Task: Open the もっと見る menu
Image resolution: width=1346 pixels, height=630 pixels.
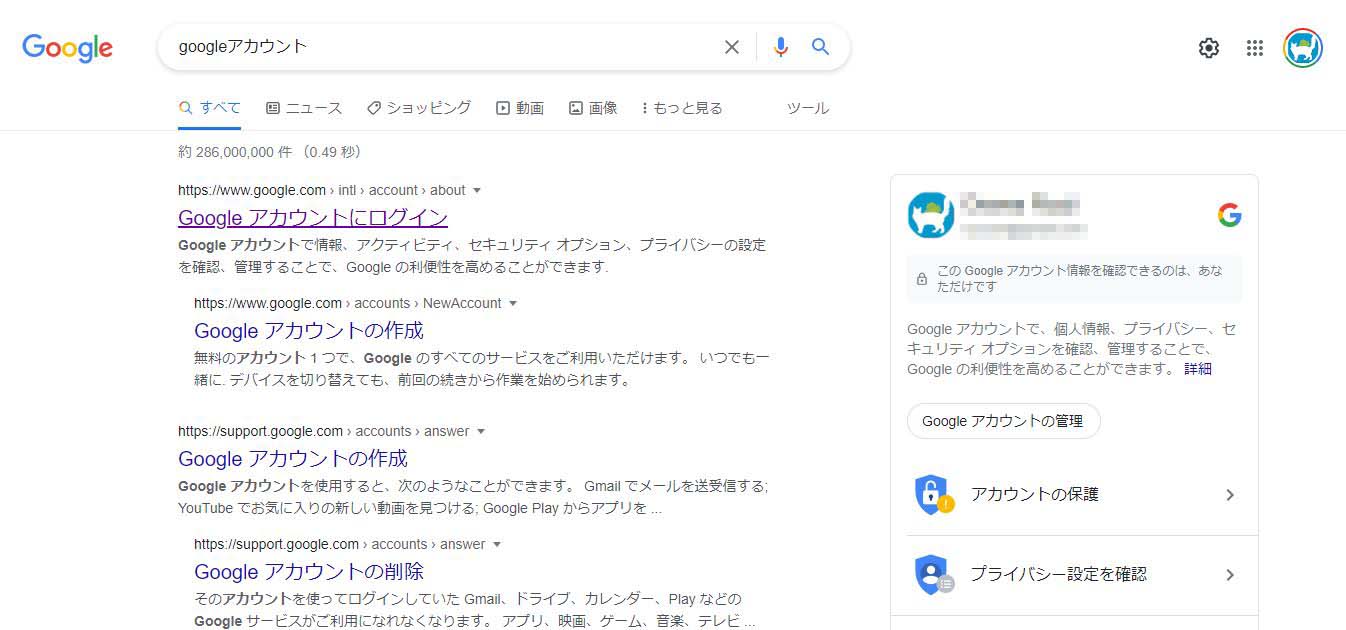Action: pyautogui.click(x=682, y=108)
